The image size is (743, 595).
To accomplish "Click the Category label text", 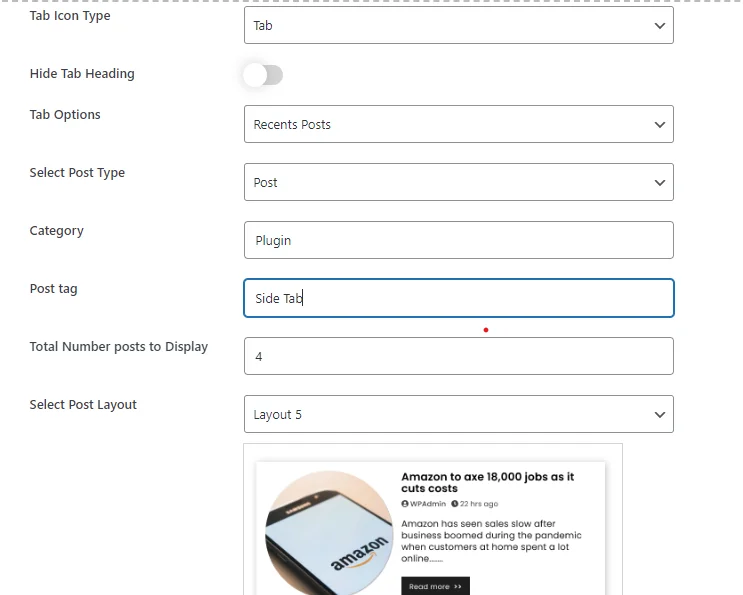I will pos(57,231).
